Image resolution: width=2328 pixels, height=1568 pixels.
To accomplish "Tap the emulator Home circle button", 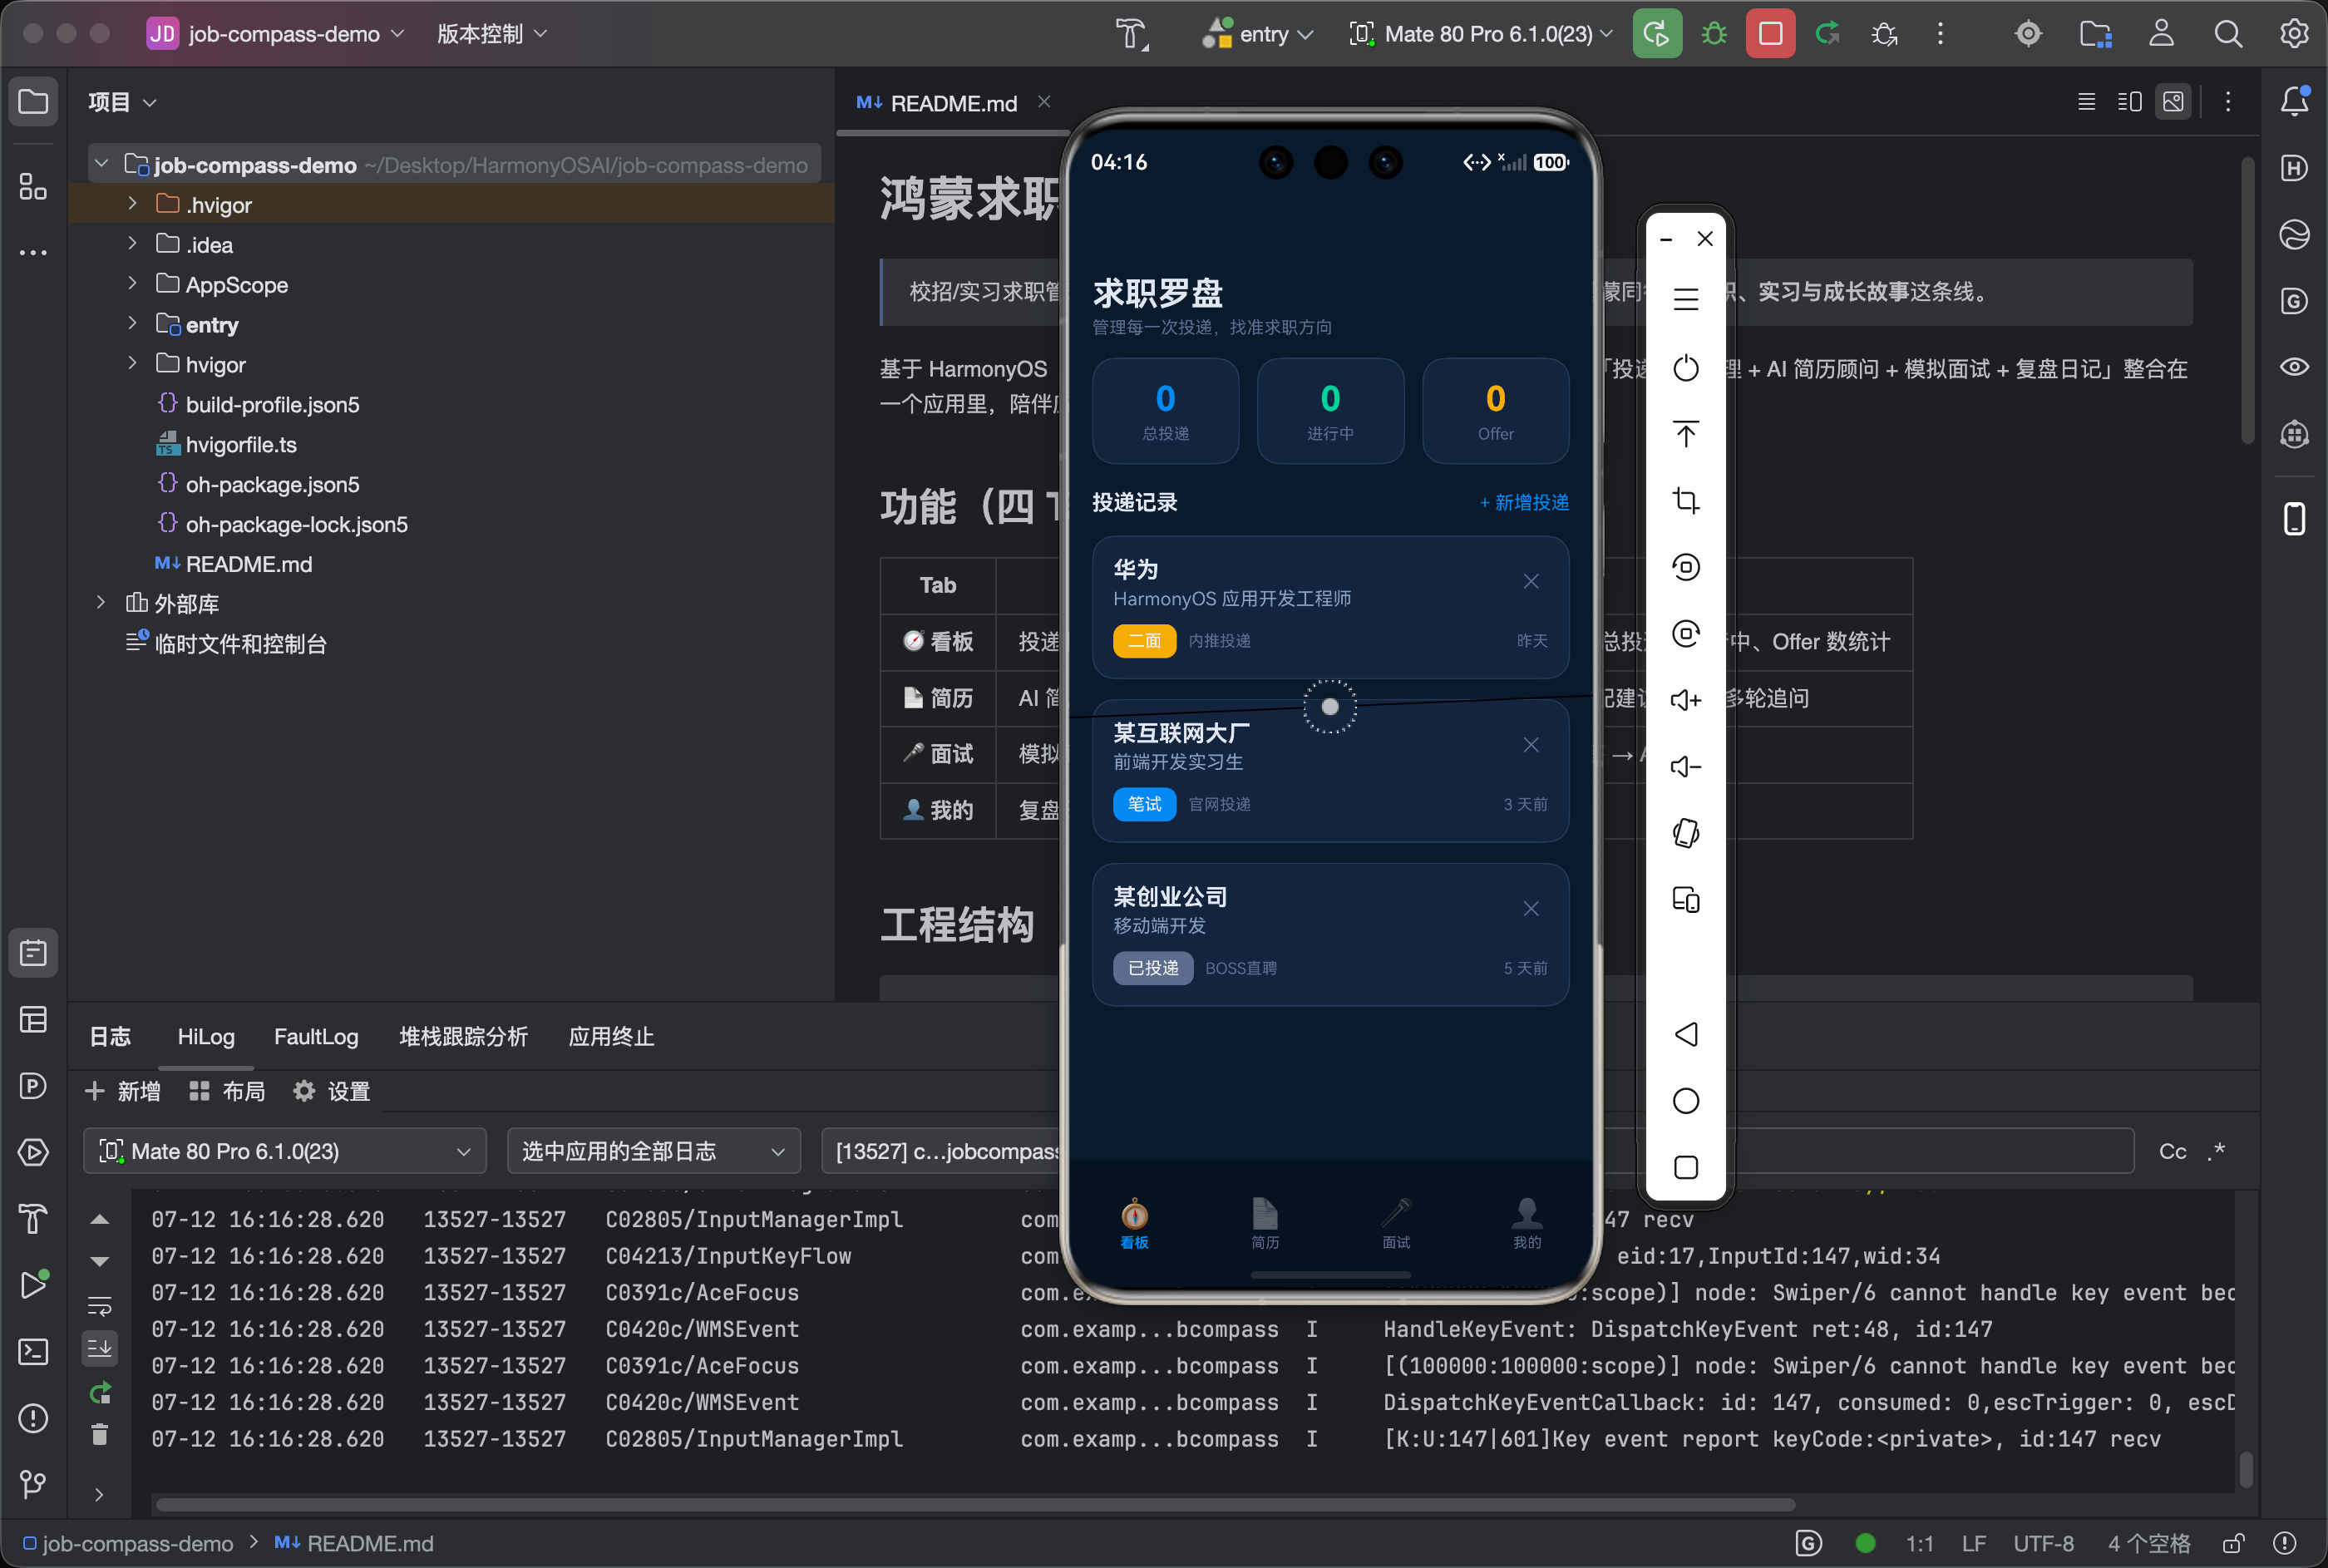I will pyautogui.click(x=1686, y=1101).
